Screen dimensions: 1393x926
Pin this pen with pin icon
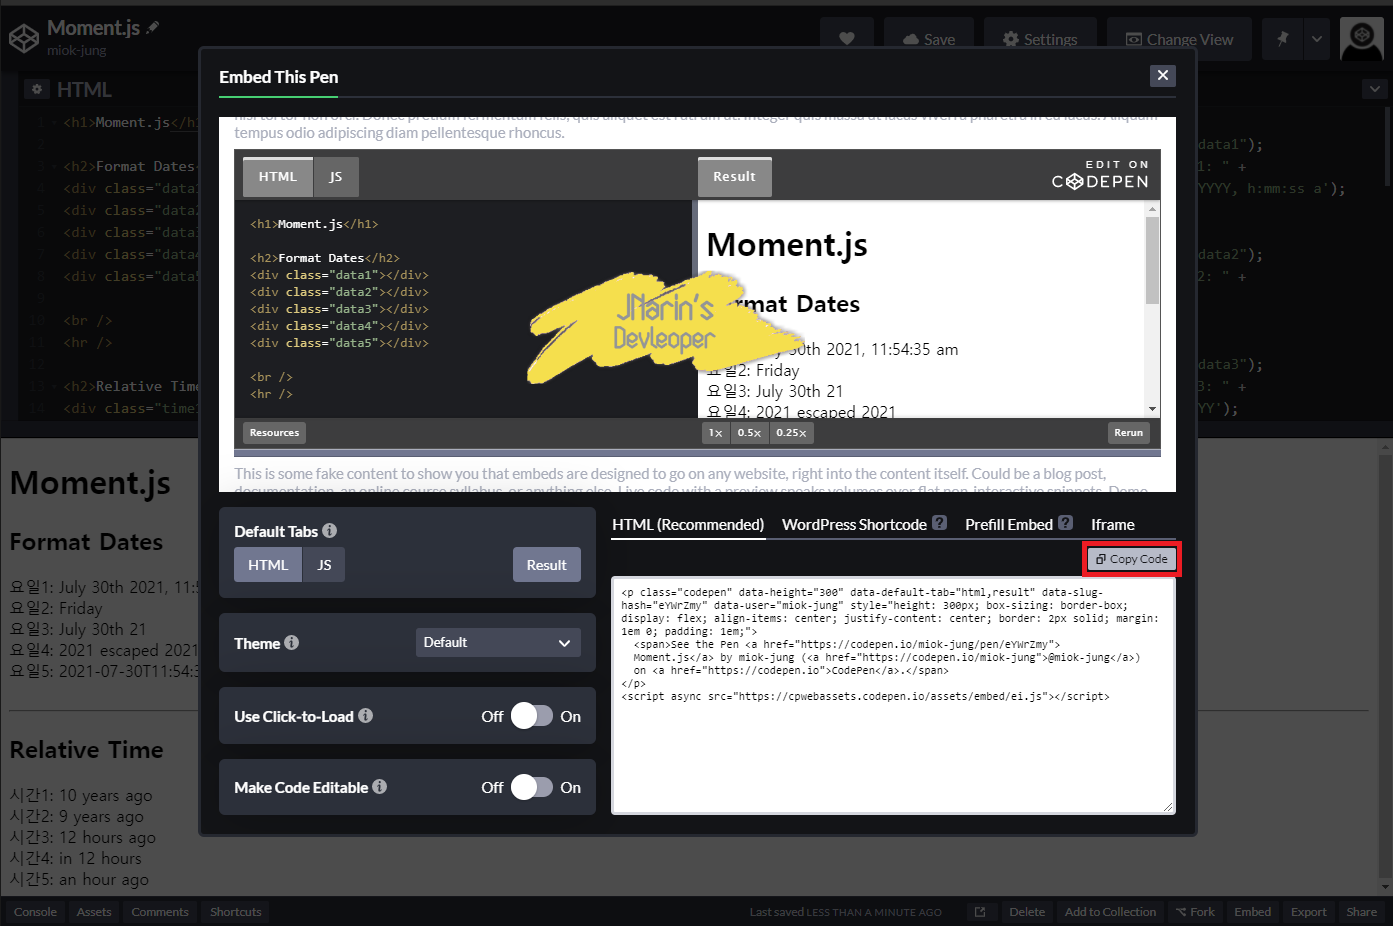pos(1282,39)
